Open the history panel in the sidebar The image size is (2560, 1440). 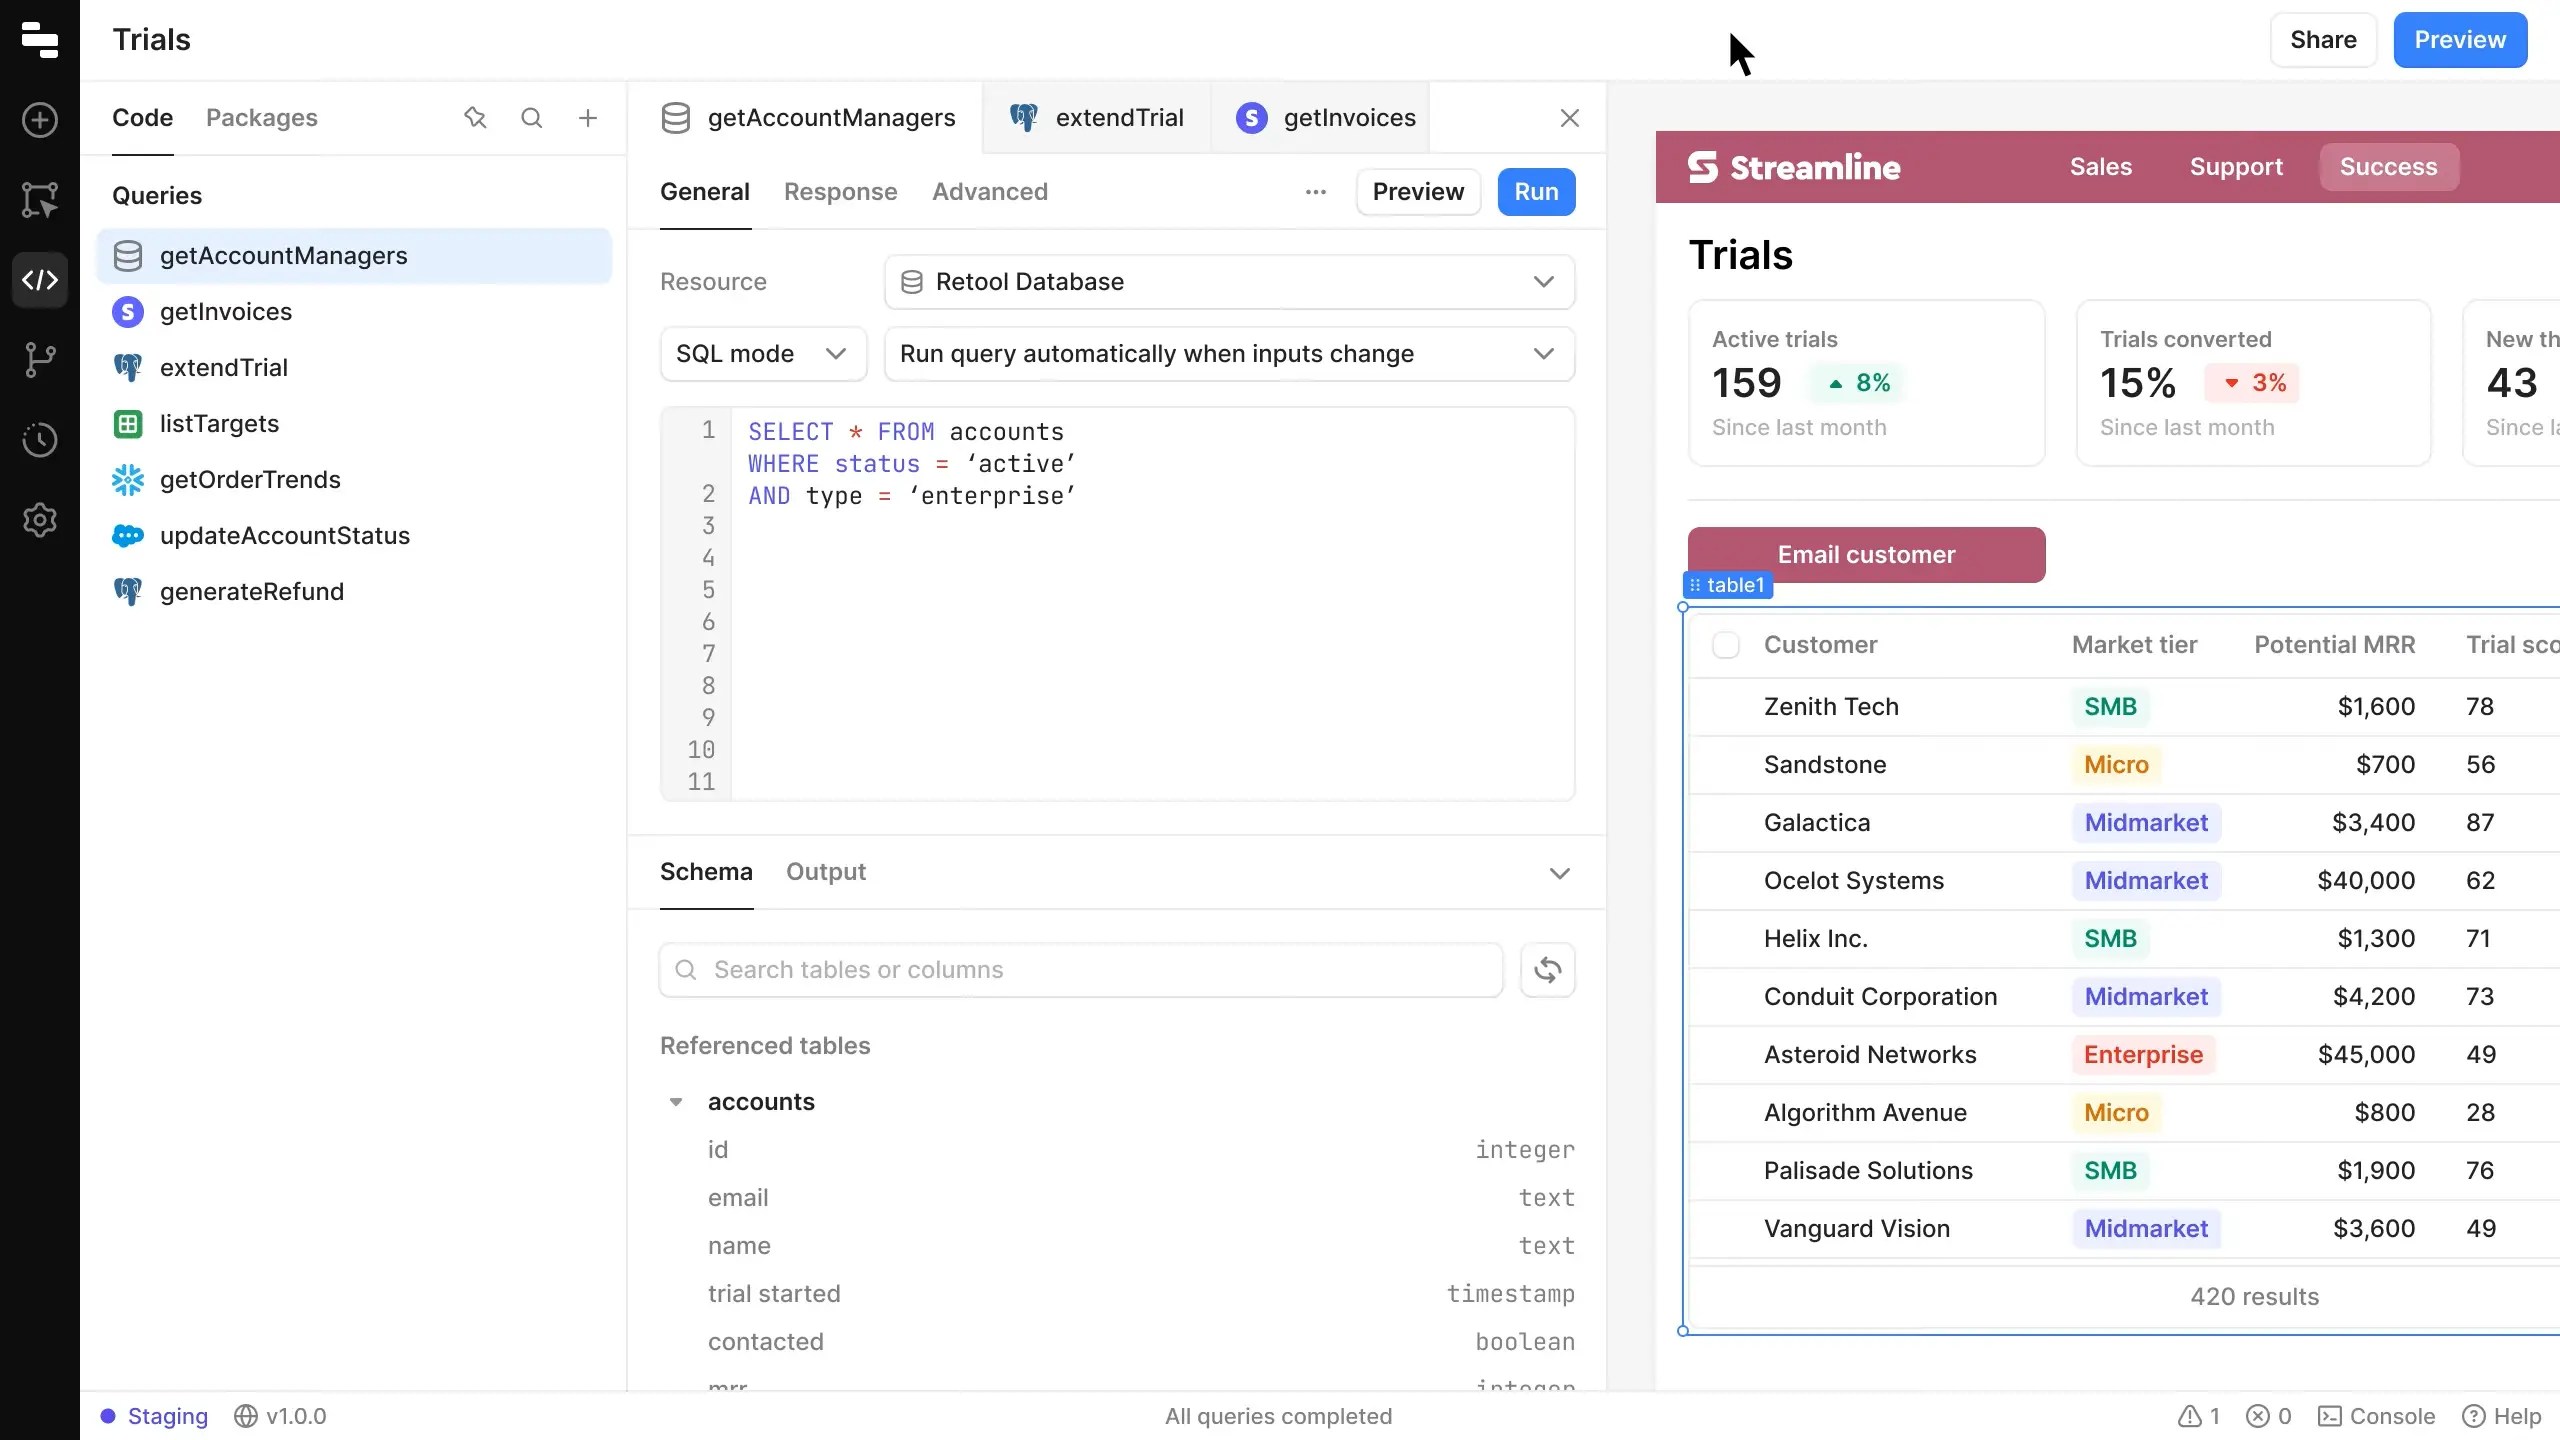[39, 440]
